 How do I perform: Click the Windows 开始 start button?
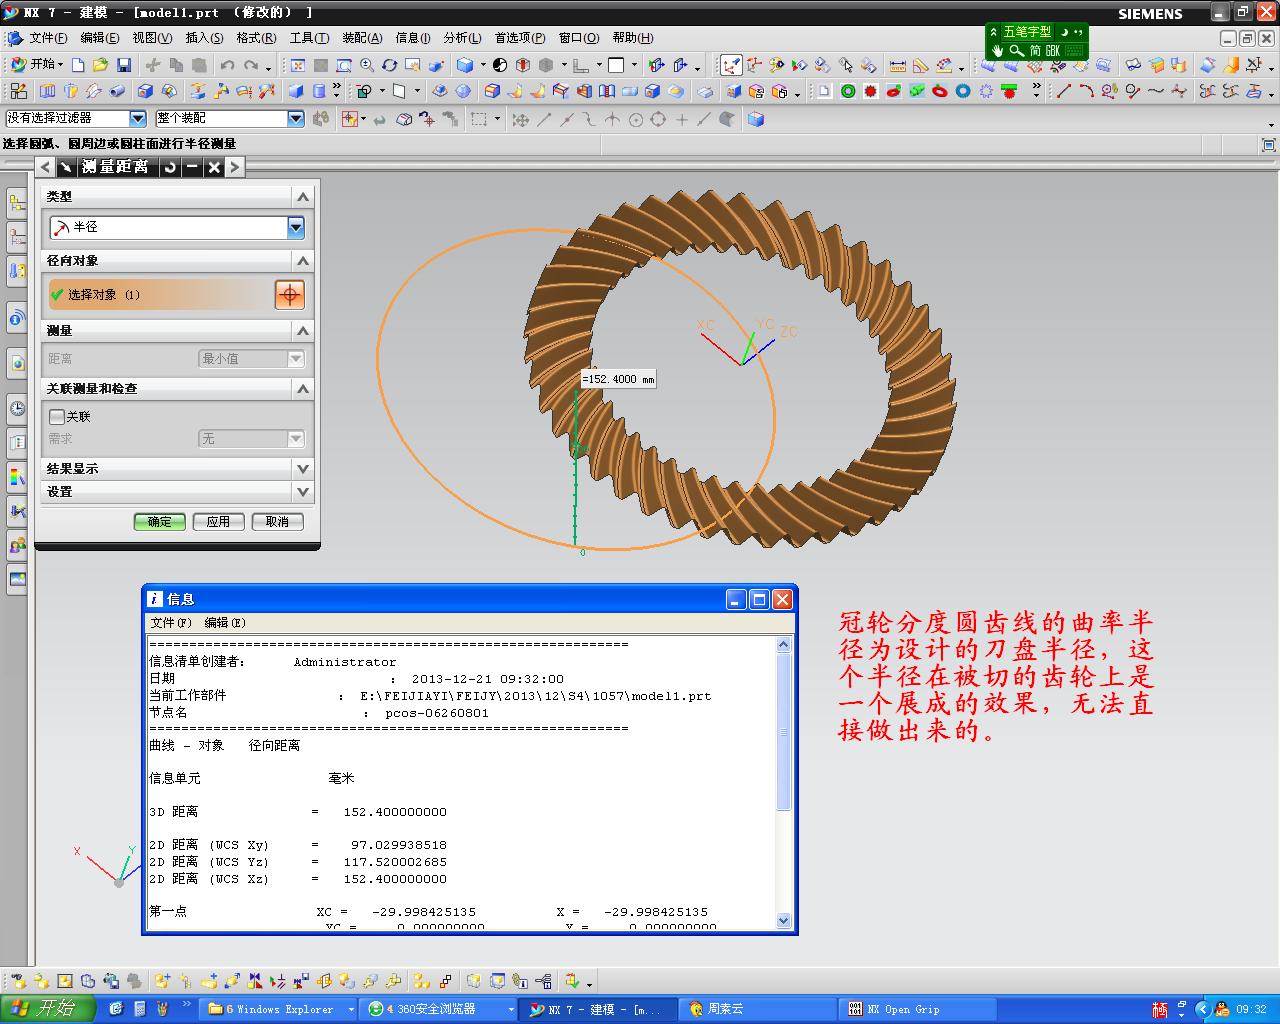coord(47,1008)
